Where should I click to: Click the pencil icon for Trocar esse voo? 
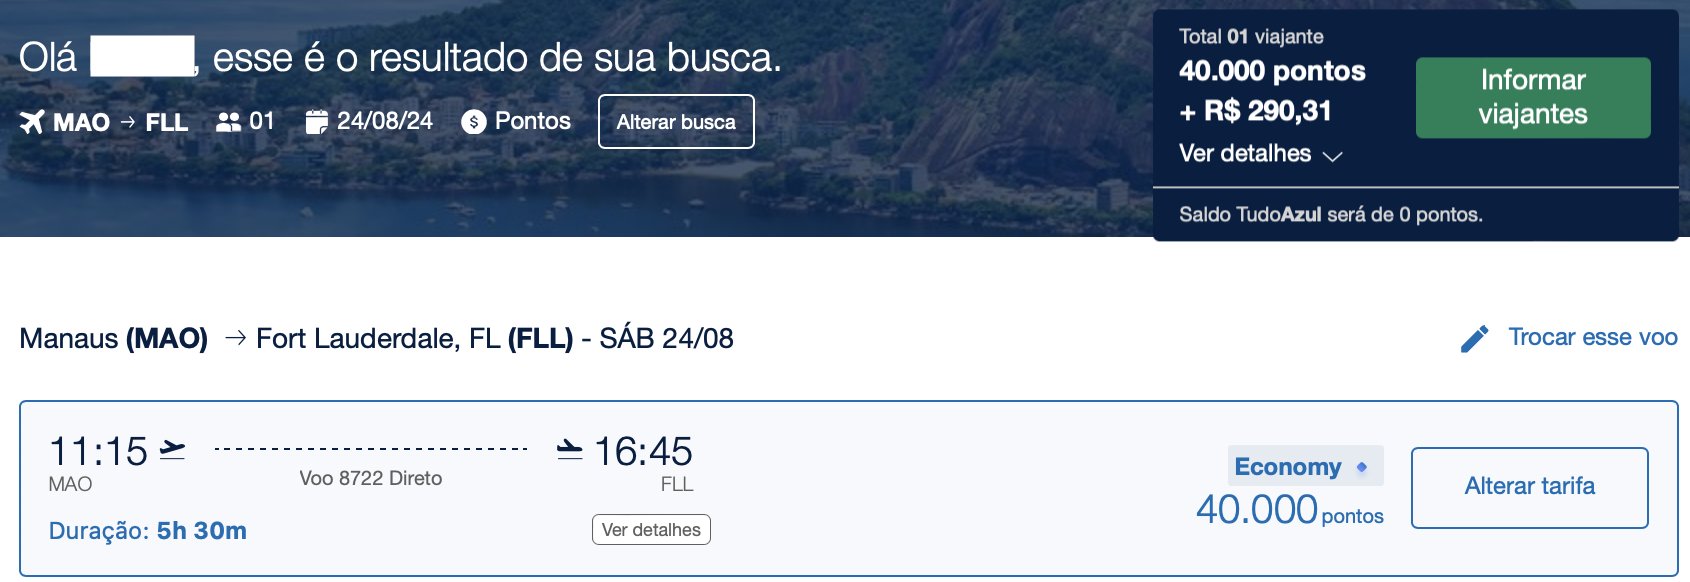pyautogui.click(x=1475, y=339)
